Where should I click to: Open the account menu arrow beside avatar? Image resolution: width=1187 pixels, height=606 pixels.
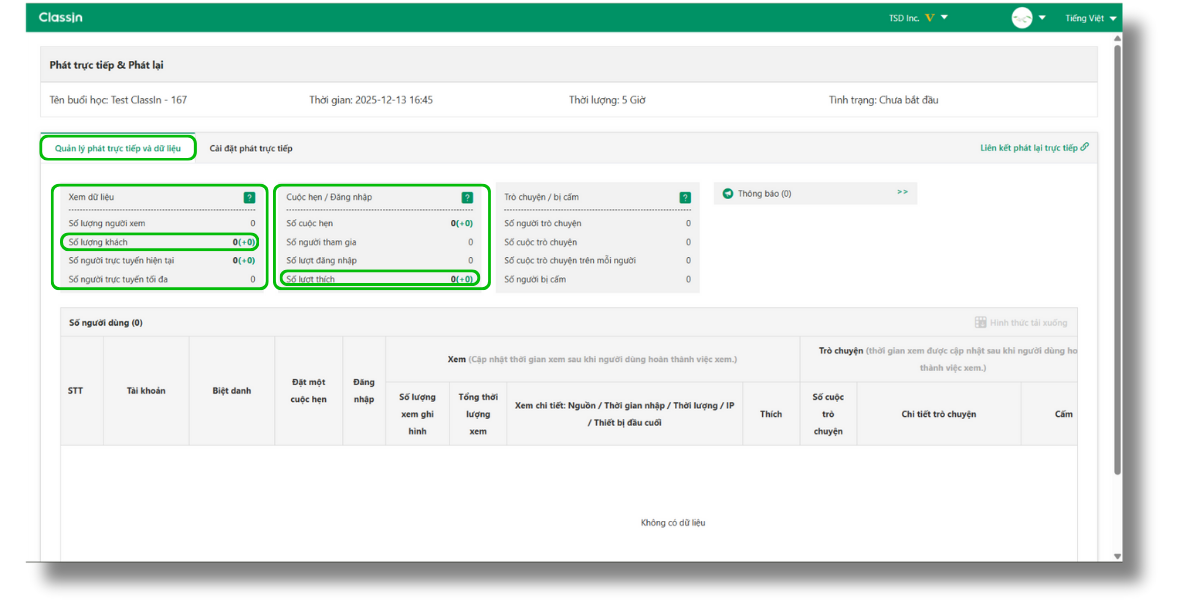(x=1042, y=18)
